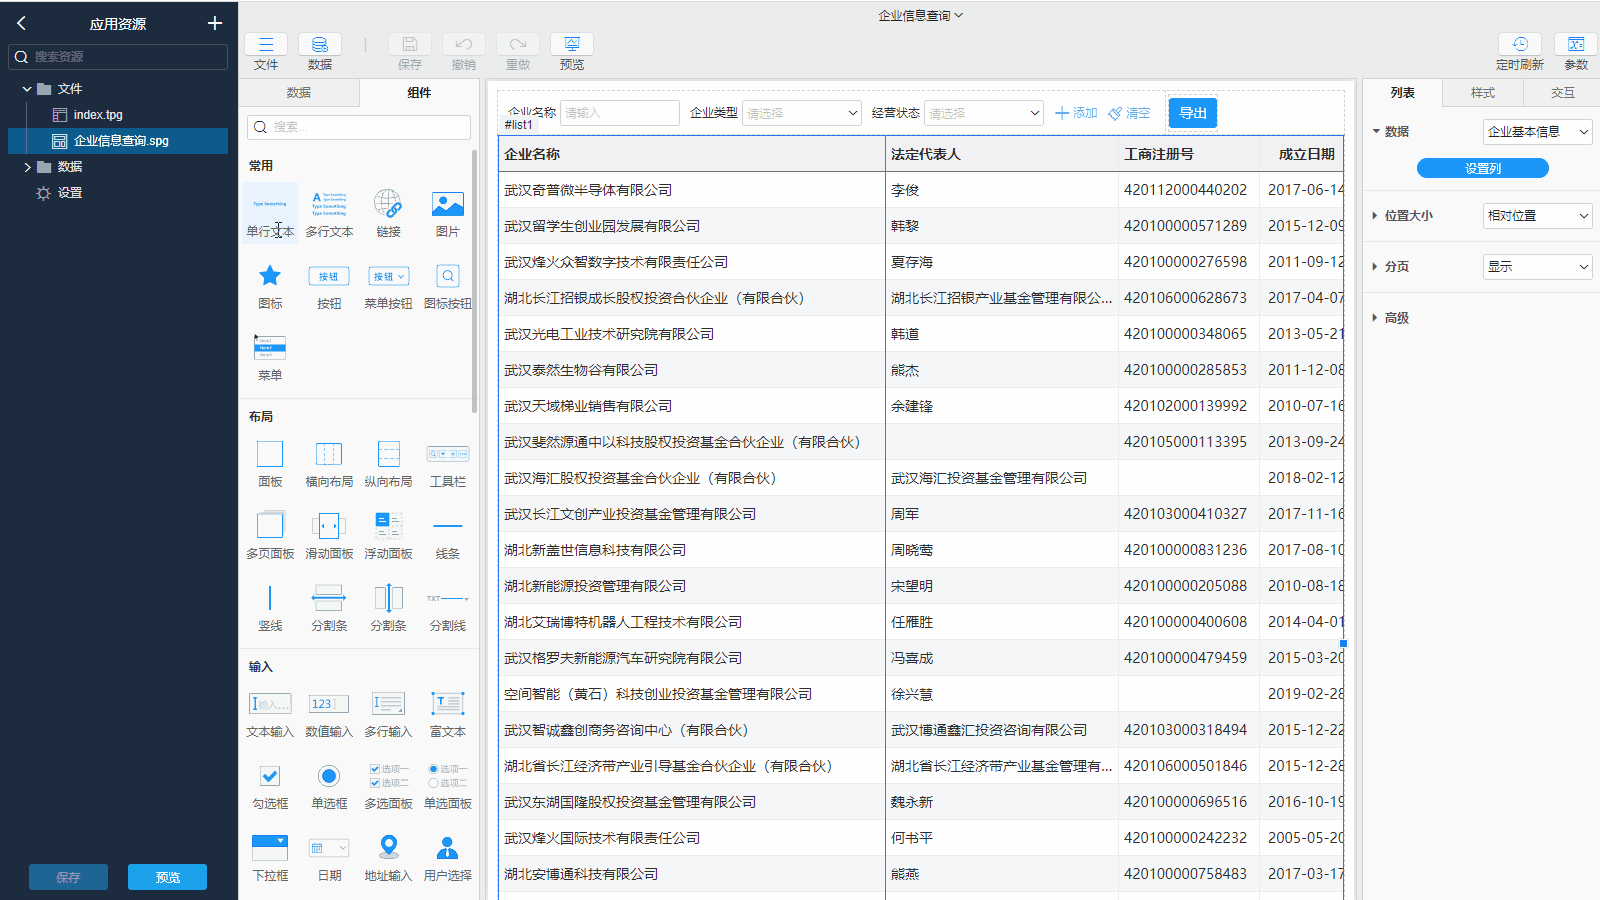Add a new application resource with plus
Image resolution: width=1600 pixels, height=900 pixels.
pyautogui.click(x=215, y=23)
